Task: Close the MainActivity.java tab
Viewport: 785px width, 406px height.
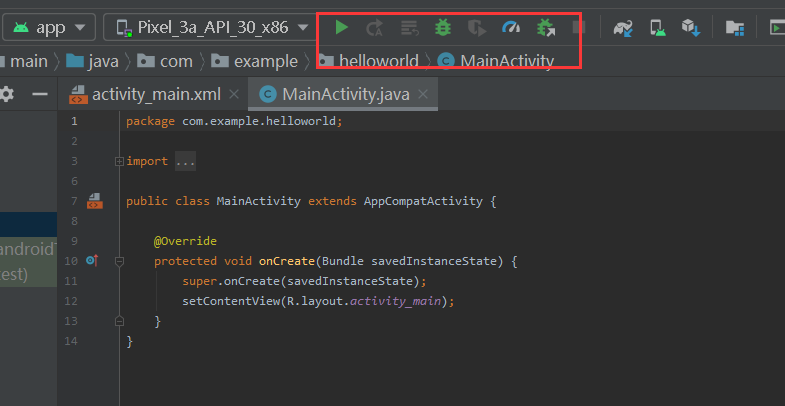Action: (423, 94)
